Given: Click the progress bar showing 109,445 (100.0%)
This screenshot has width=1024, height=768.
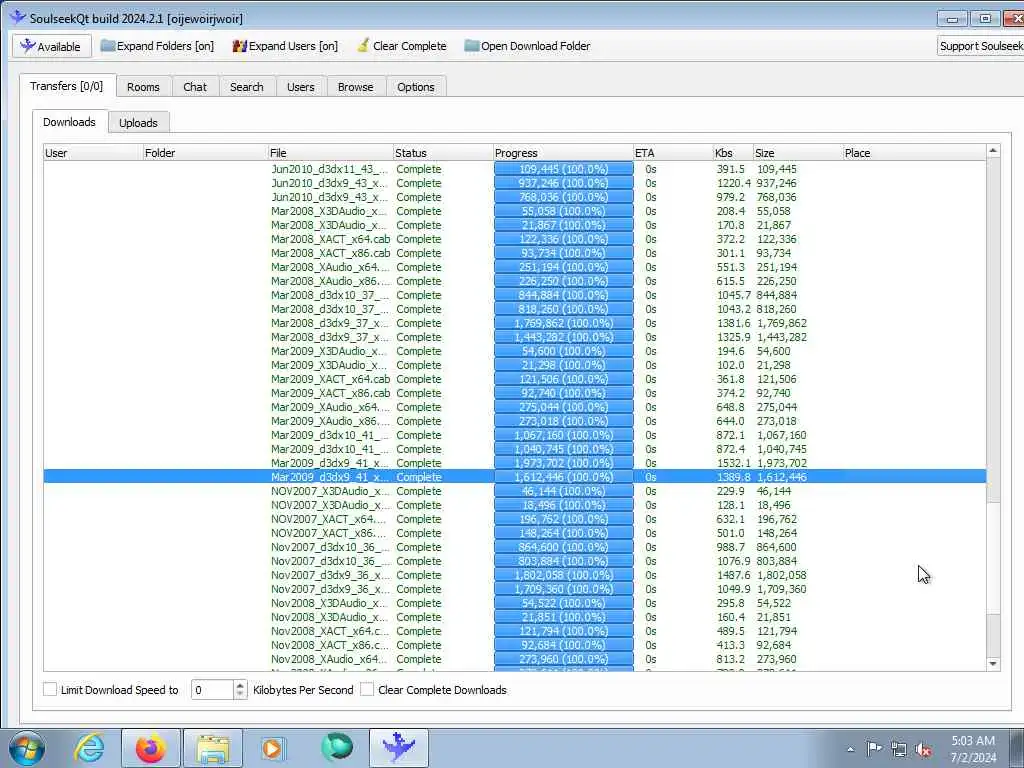Looking at the screenshot, I should [564, 169].
